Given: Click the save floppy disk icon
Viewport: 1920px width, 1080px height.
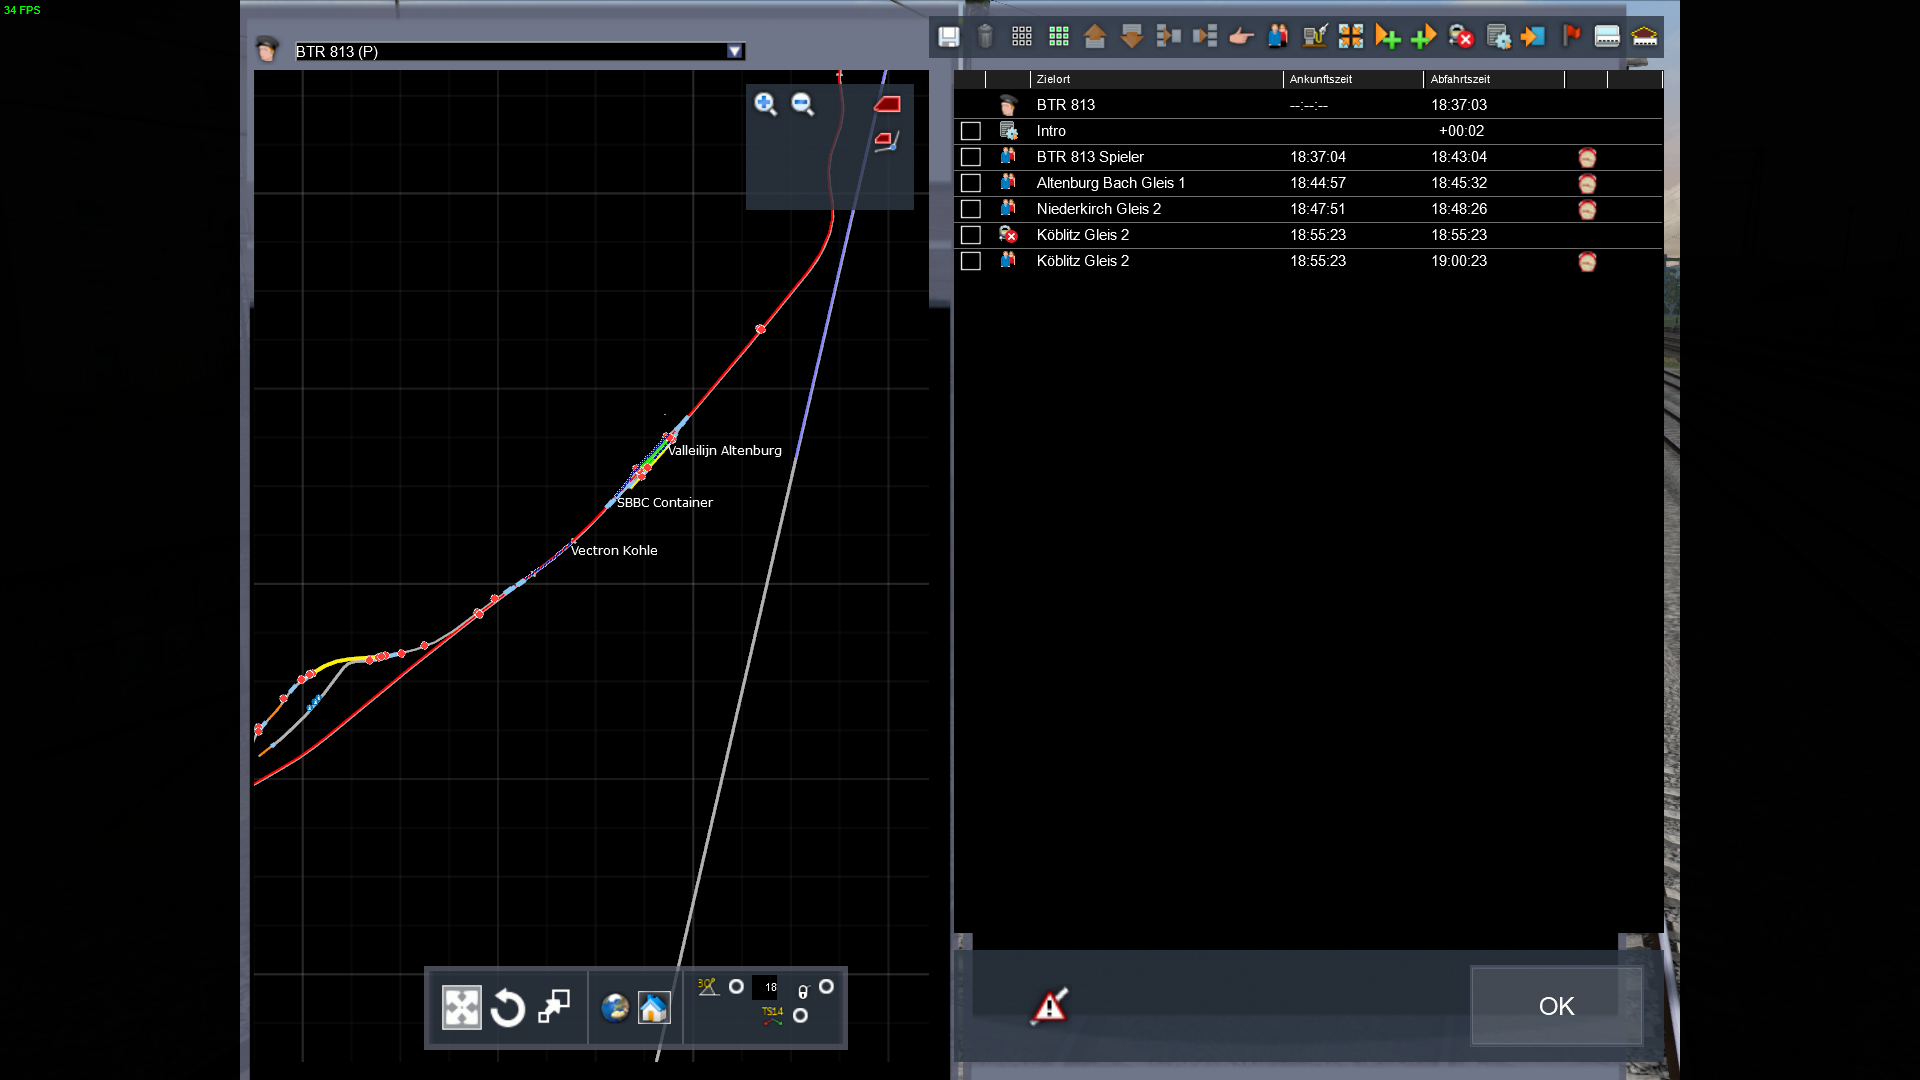Looking at the screenshot, I should (948, 37).
